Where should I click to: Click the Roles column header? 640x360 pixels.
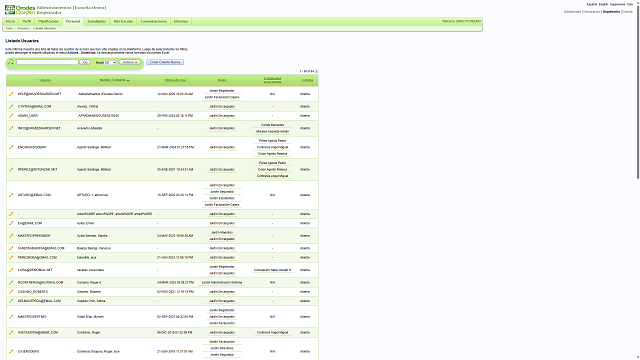coord(222,80)
